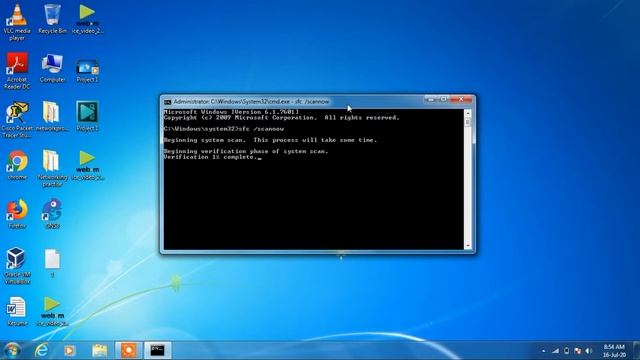This screenshot has height=360, width=640.
Task: Click the 'Verification 1% complete.' line
Action: pyautogui.click(x=211, y=157)
